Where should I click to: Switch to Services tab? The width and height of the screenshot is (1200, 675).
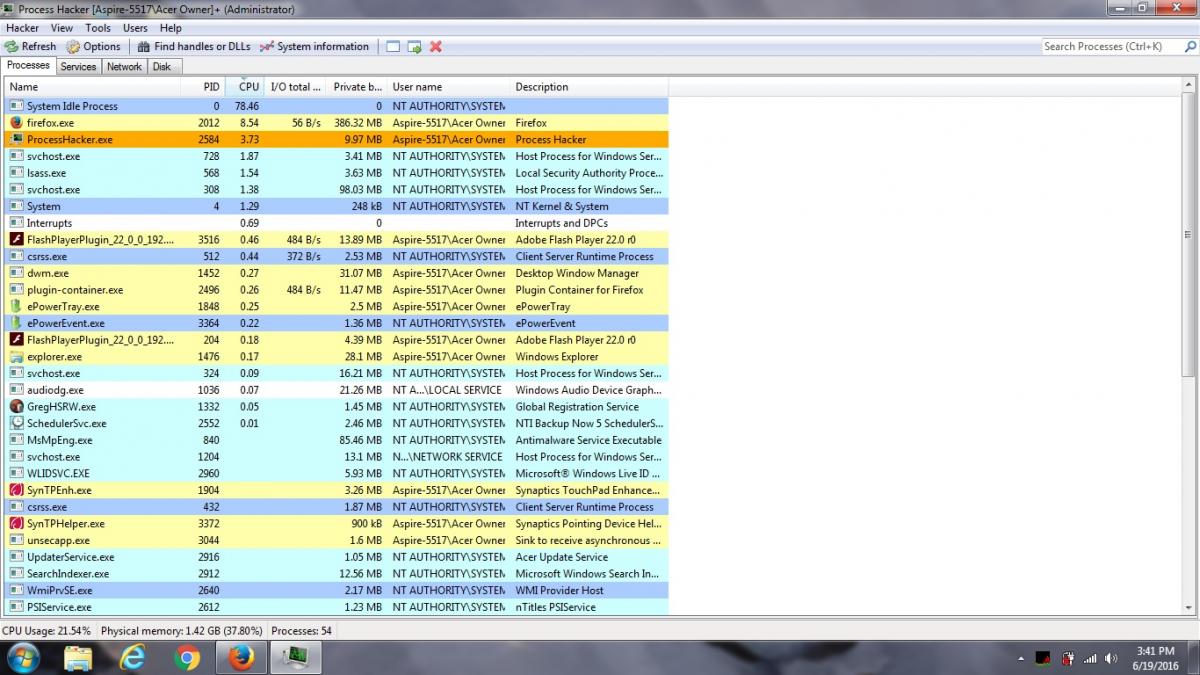tap(78, 66)
